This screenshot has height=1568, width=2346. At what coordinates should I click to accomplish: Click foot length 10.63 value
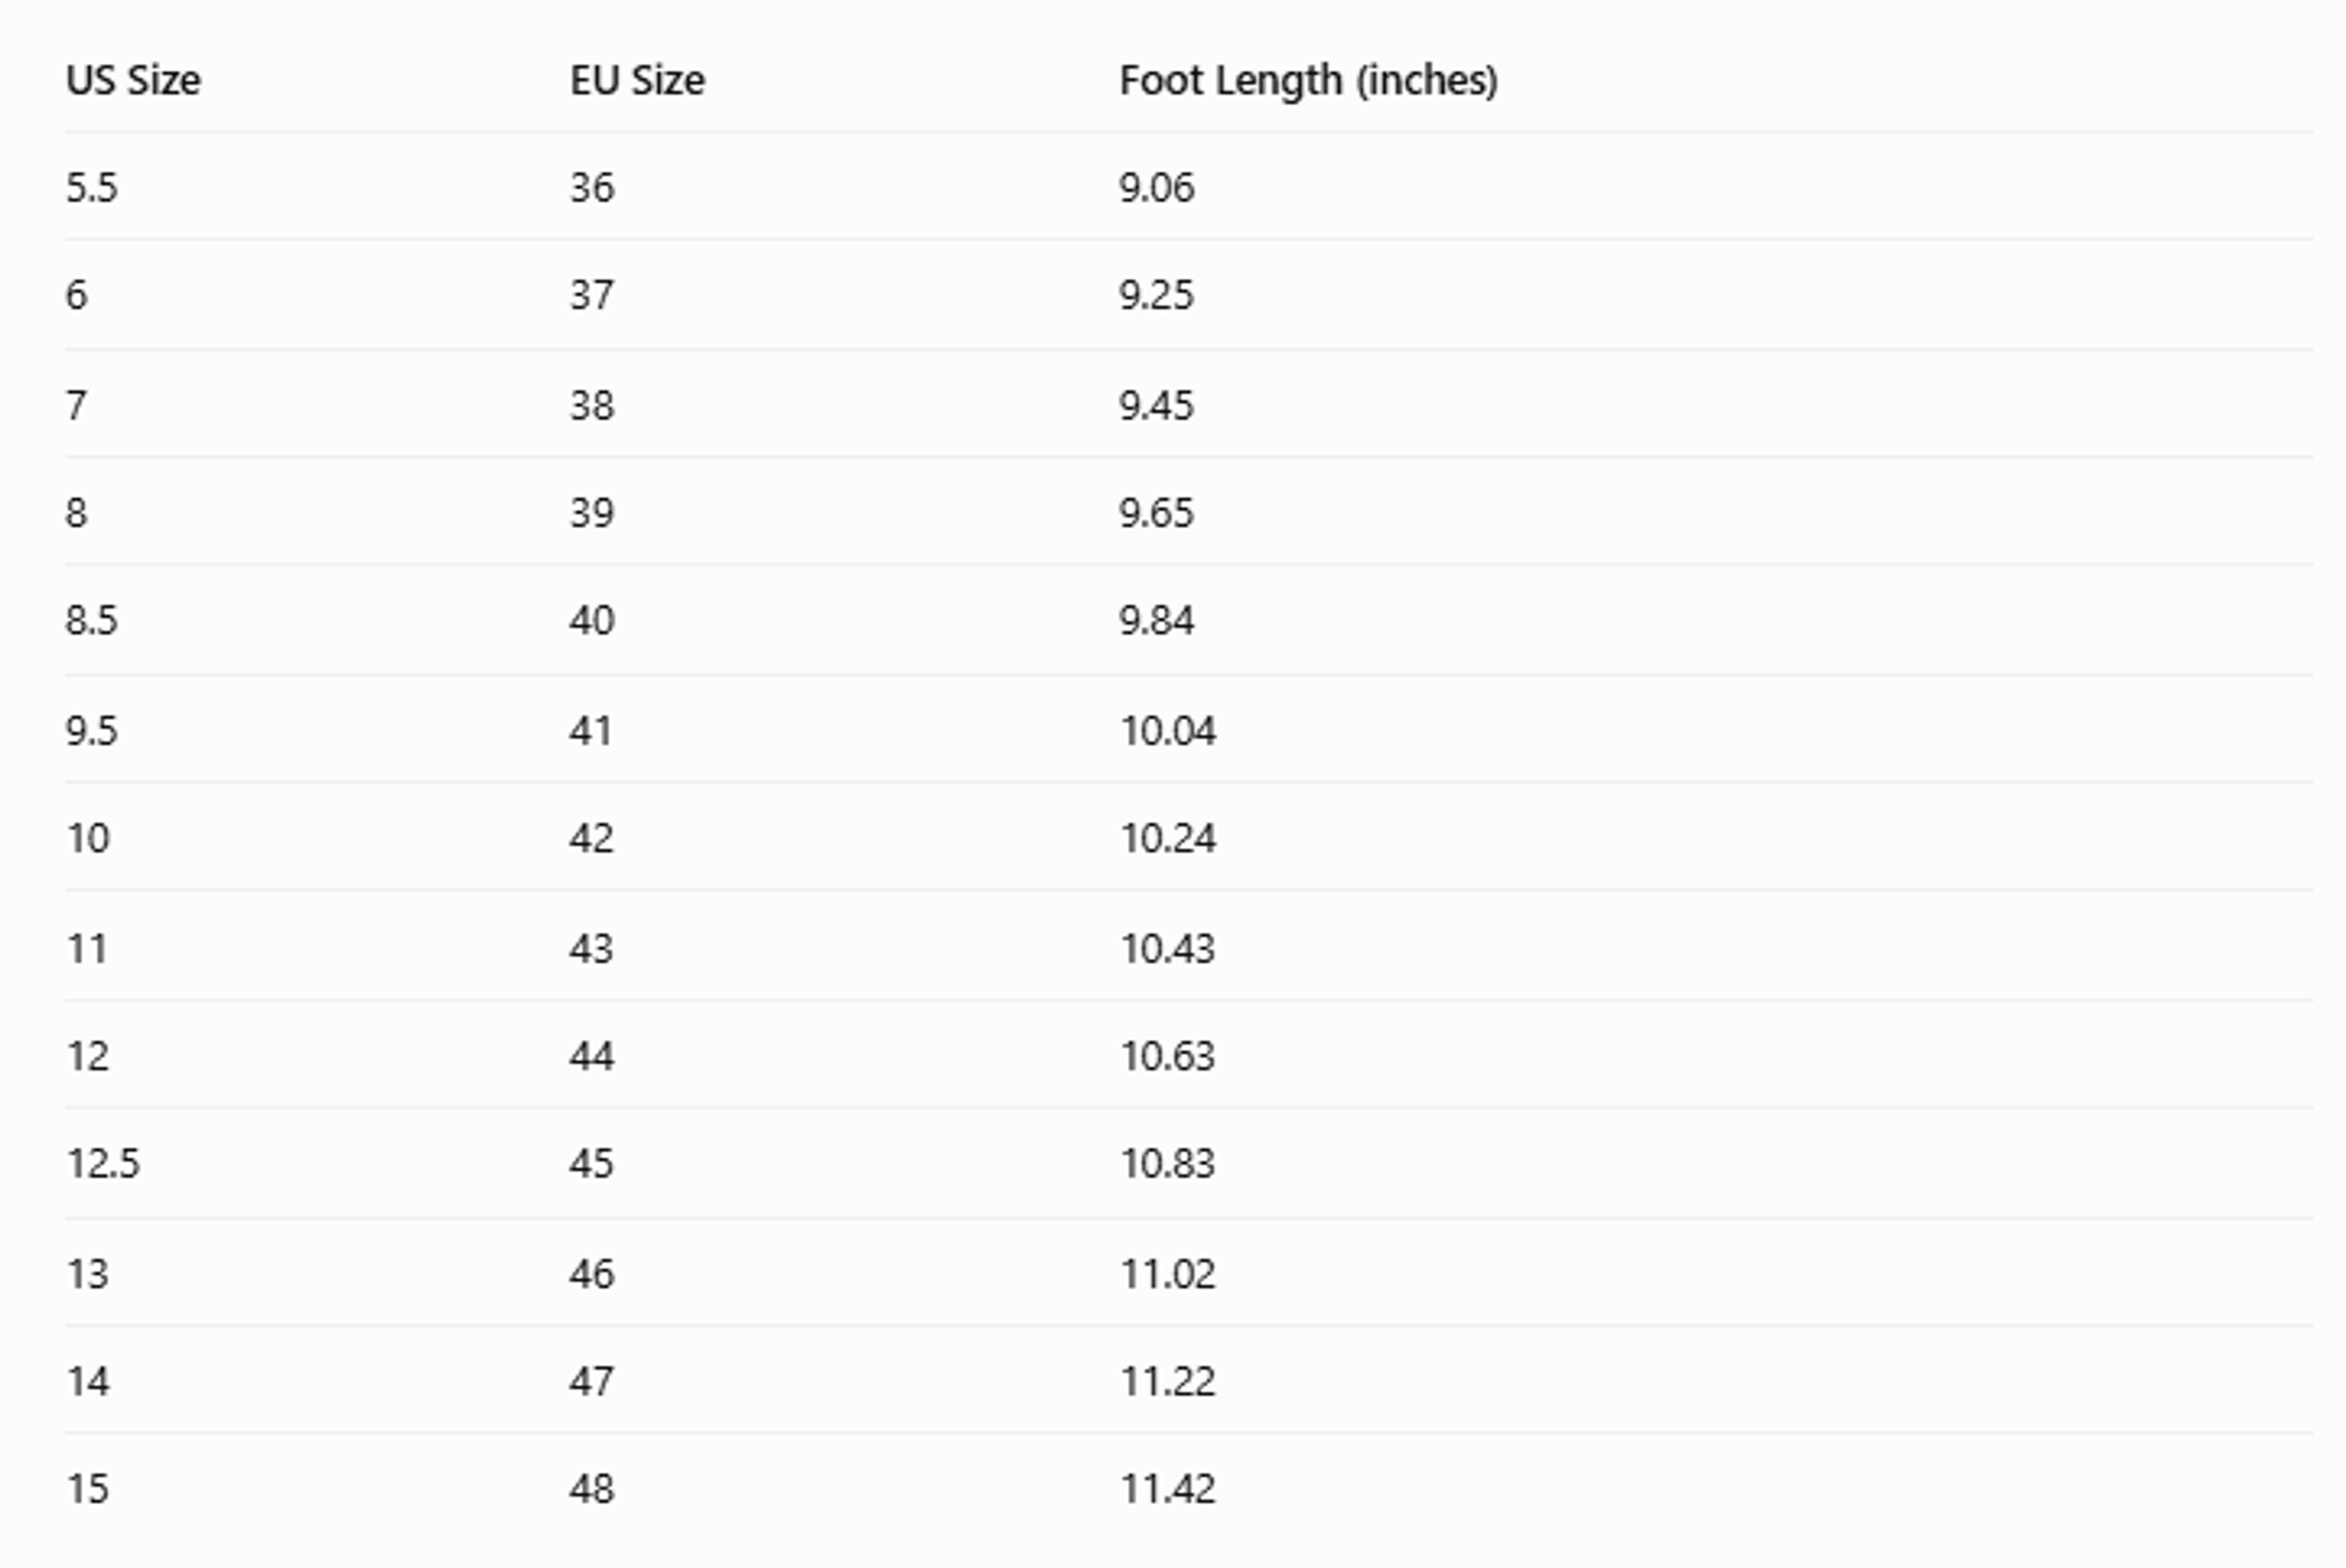tap(1168, 1056)
